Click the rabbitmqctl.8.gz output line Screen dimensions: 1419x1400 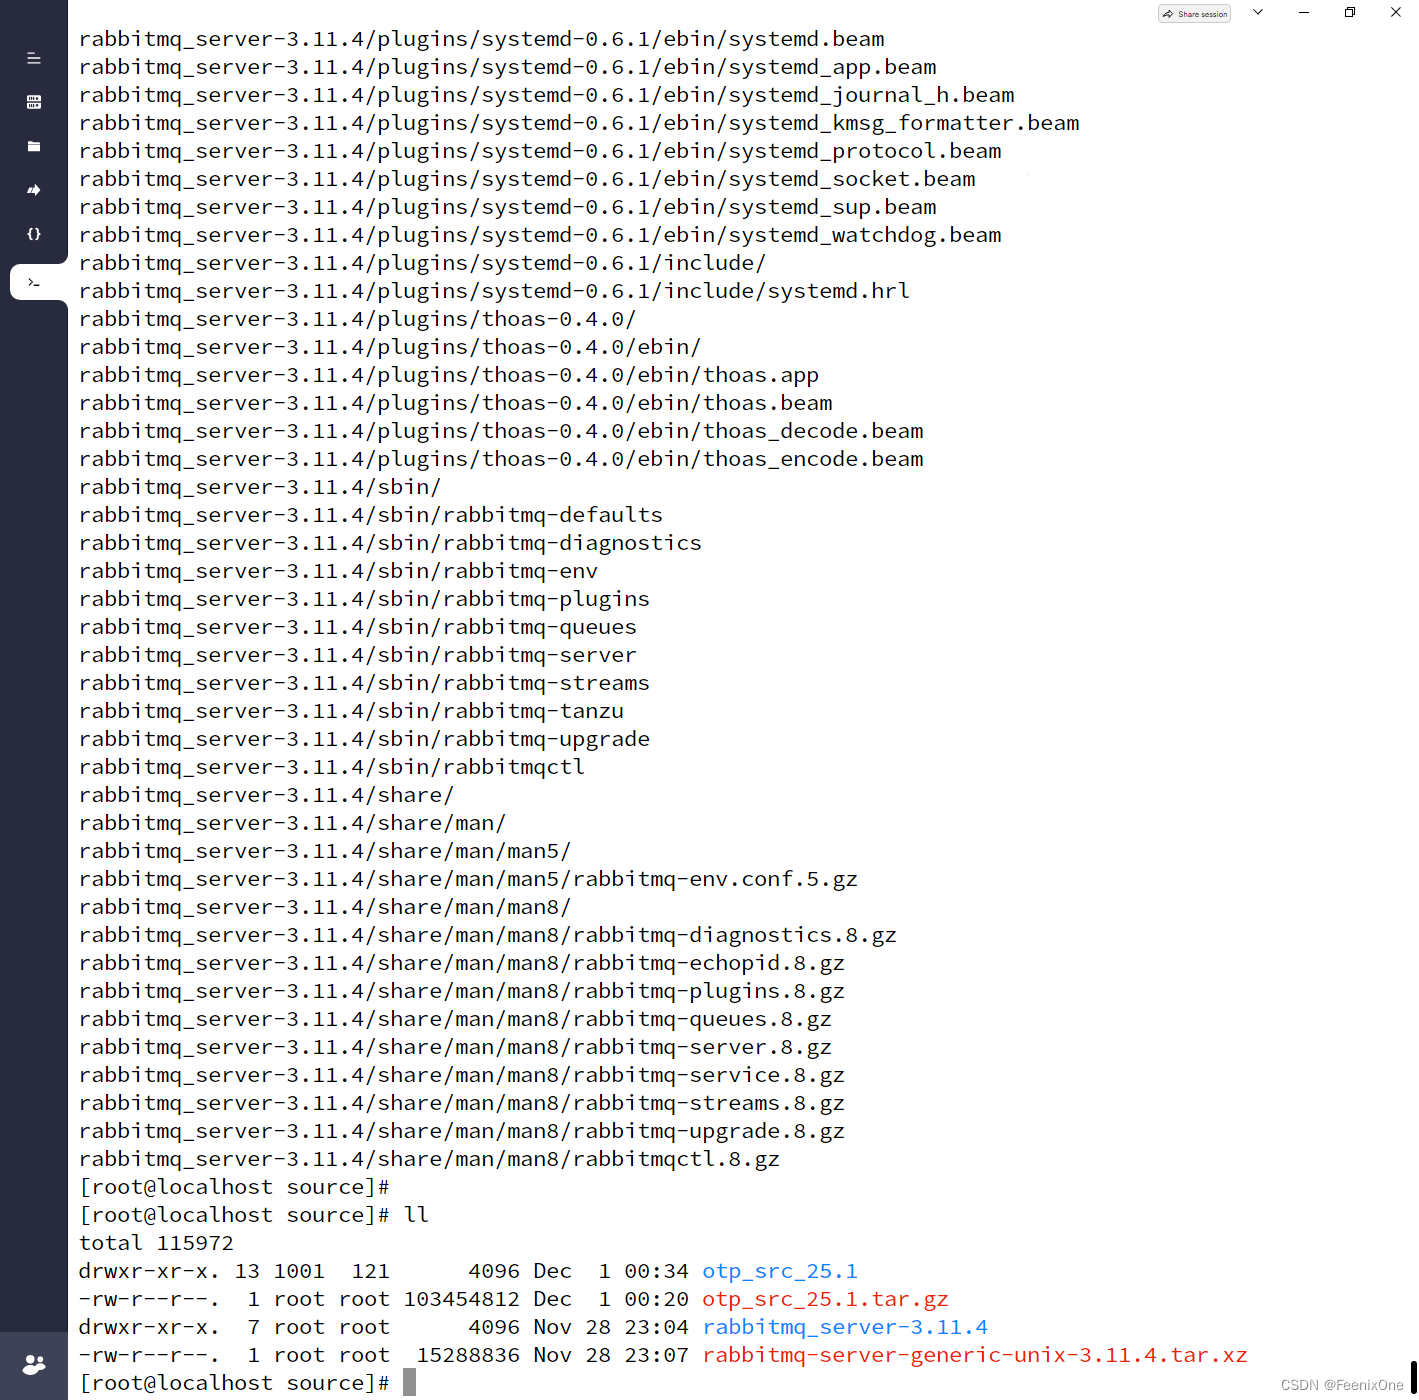tap(429, 1159)
